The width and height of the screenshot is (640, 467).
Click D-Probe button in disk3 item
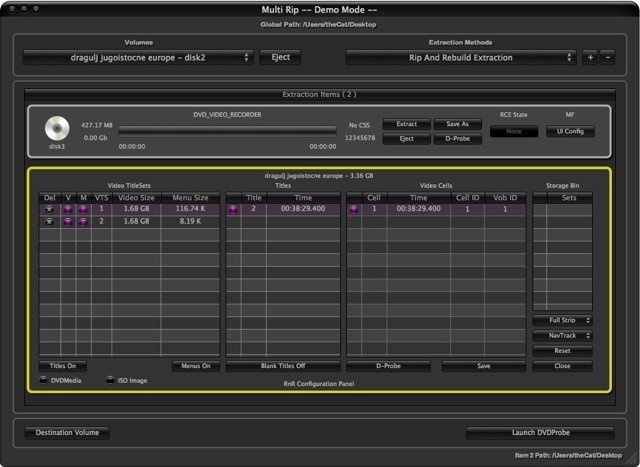458,139
